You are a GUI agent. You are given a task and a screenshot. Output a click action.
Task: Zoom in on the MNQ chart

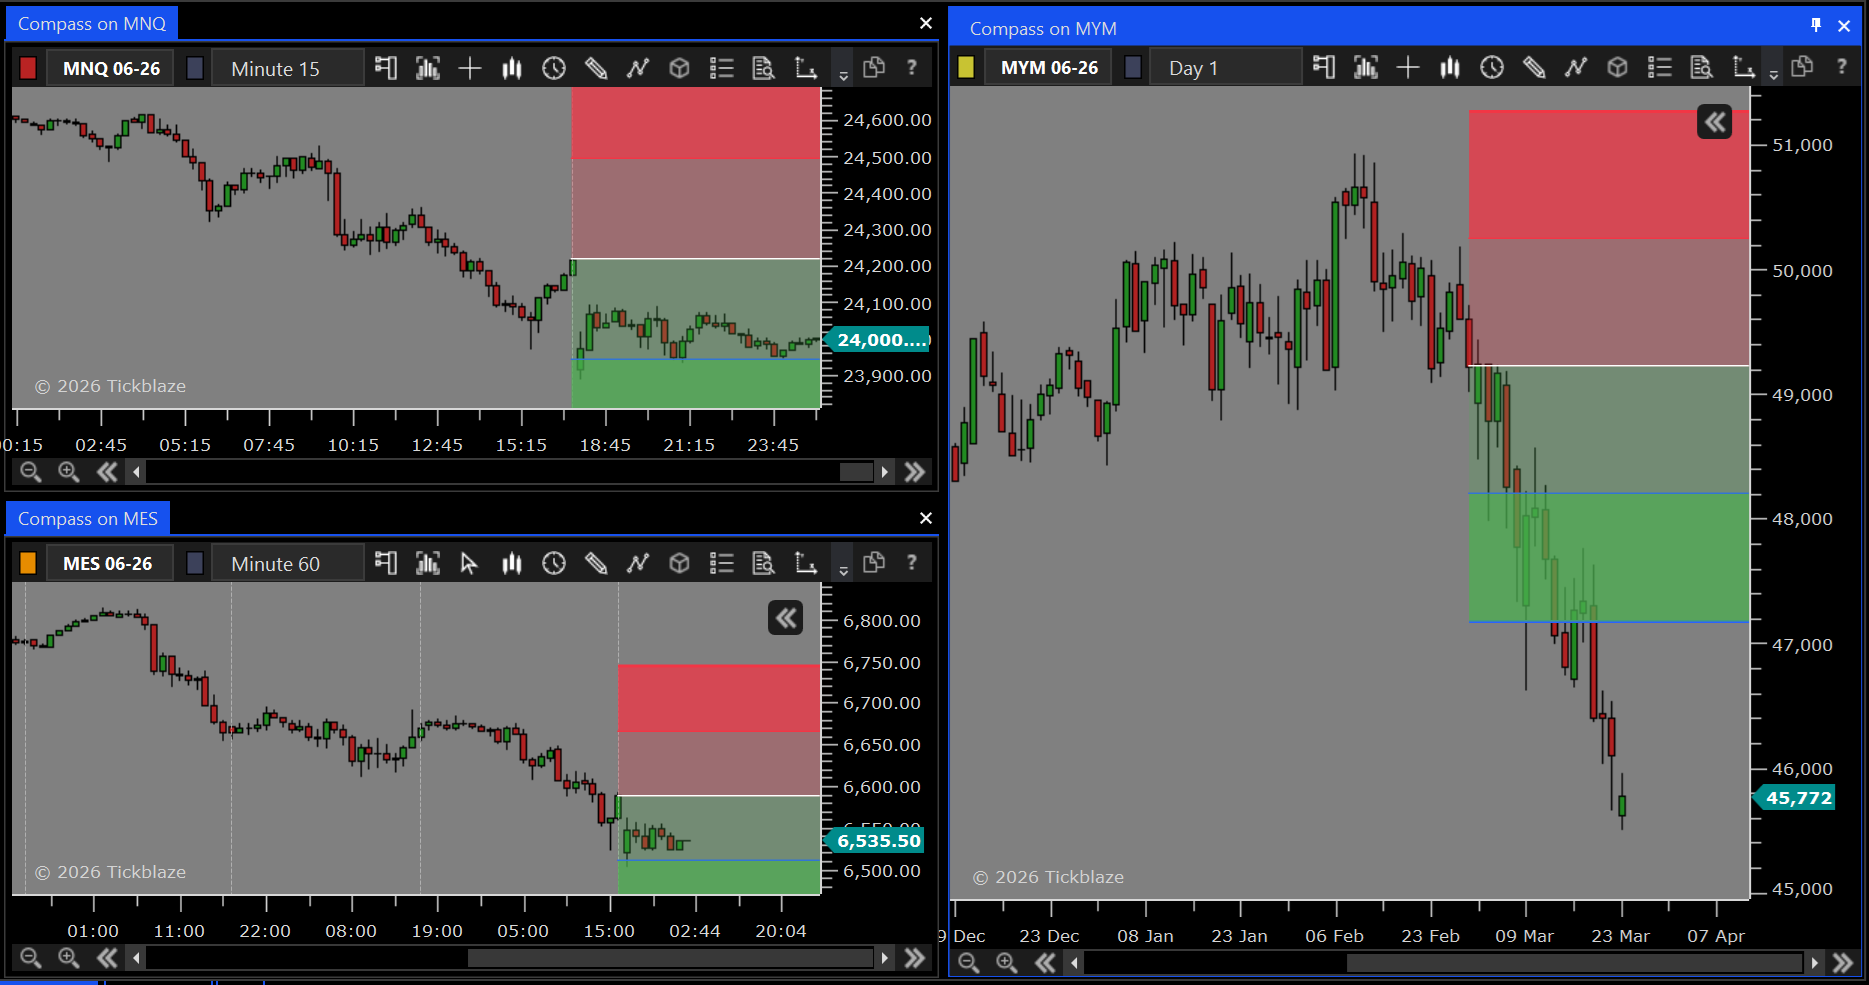coord(68,472)
